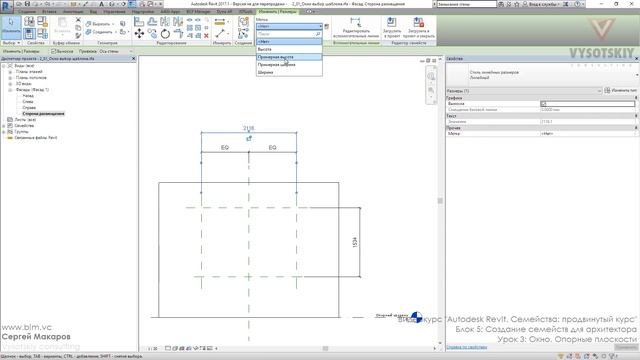
Task: Click the aligned dimension icon in Measure panel
Action: tap(220, 33)
